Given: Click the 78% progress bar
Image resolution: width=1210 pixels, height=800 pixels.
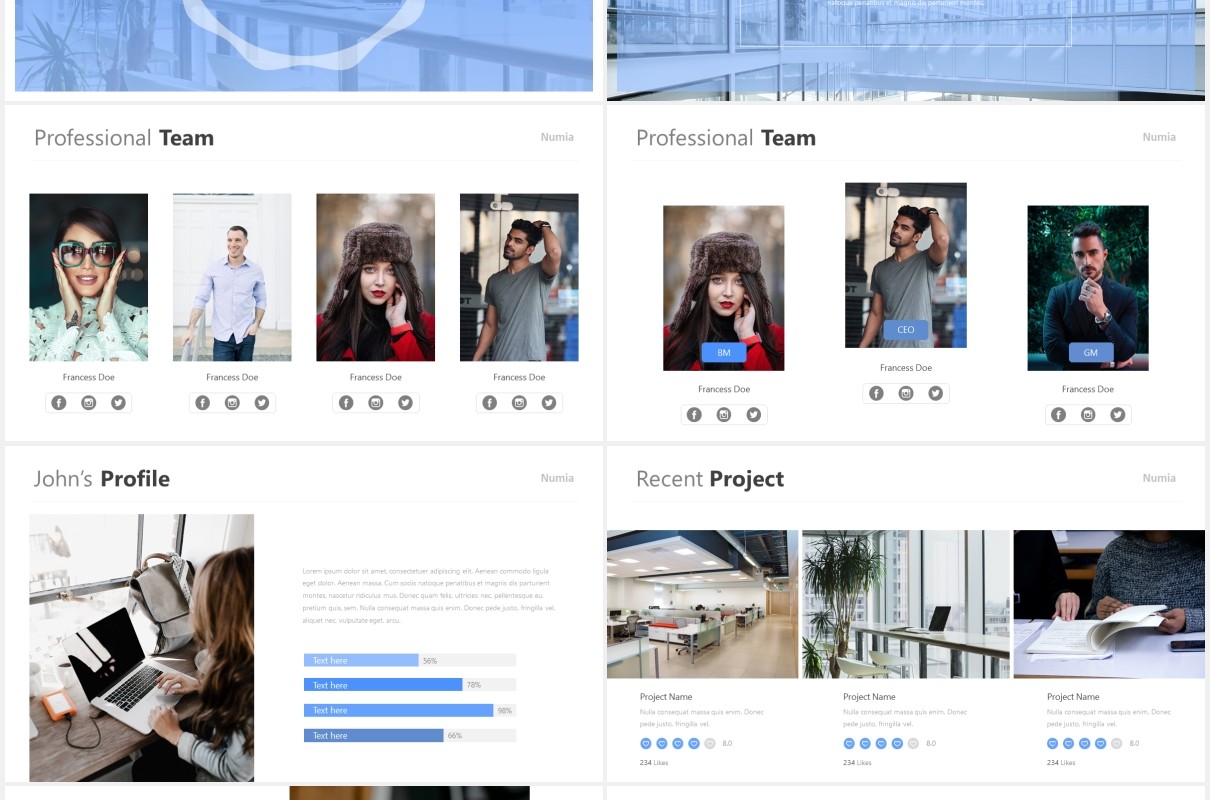Looking at the screenshot, I should 410,685.
